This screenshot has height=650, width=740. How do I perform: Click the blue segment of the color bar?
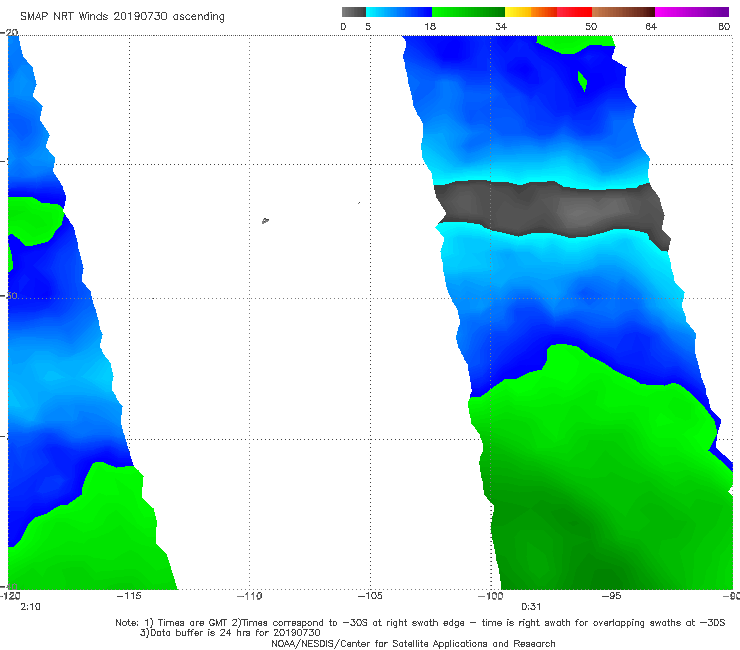(399, 12)
